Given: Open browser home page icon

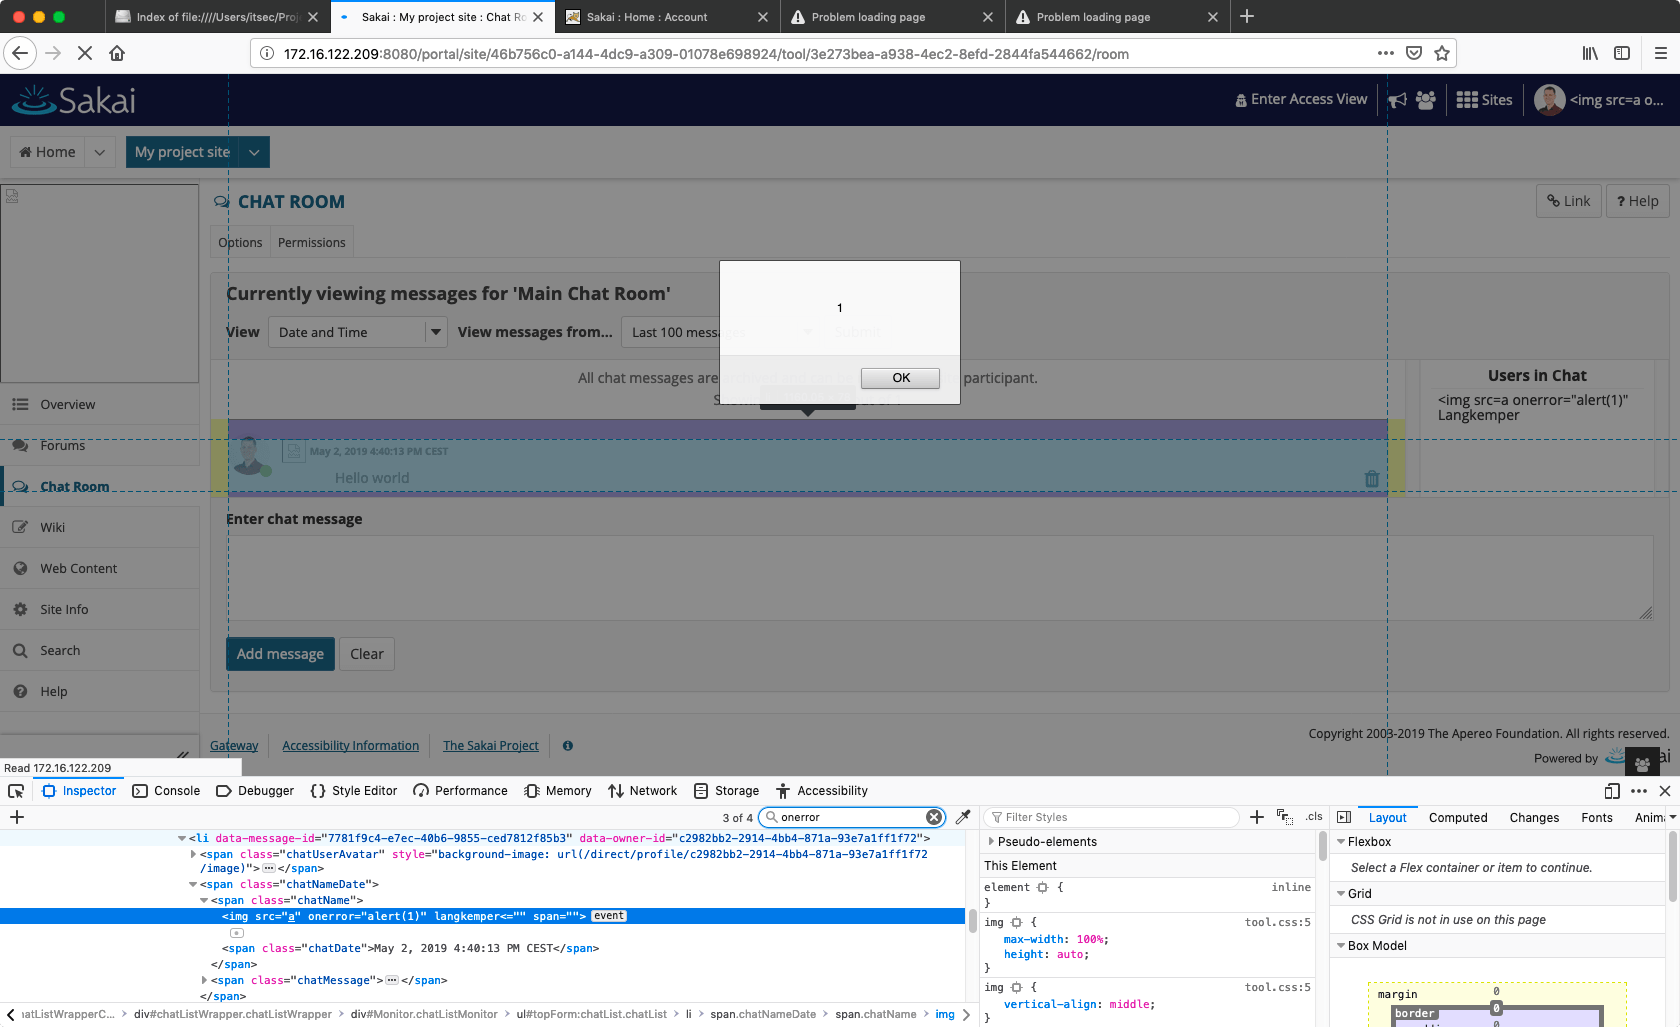Looking at the screenshot, I should click(x=117, y=53).
